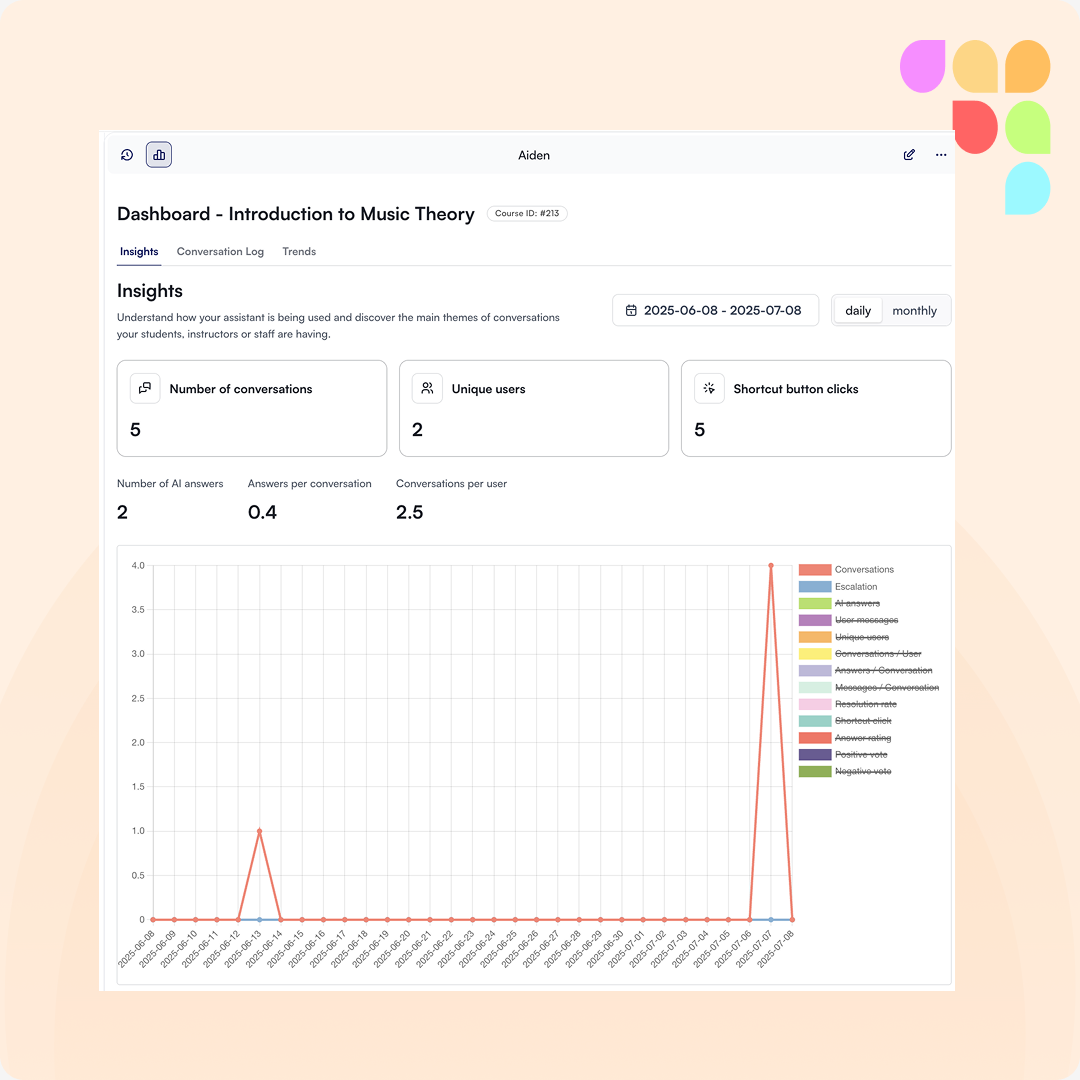The image size is (1080, 1080).
Task: Show User messages series in legend
Action: [866, 621]
